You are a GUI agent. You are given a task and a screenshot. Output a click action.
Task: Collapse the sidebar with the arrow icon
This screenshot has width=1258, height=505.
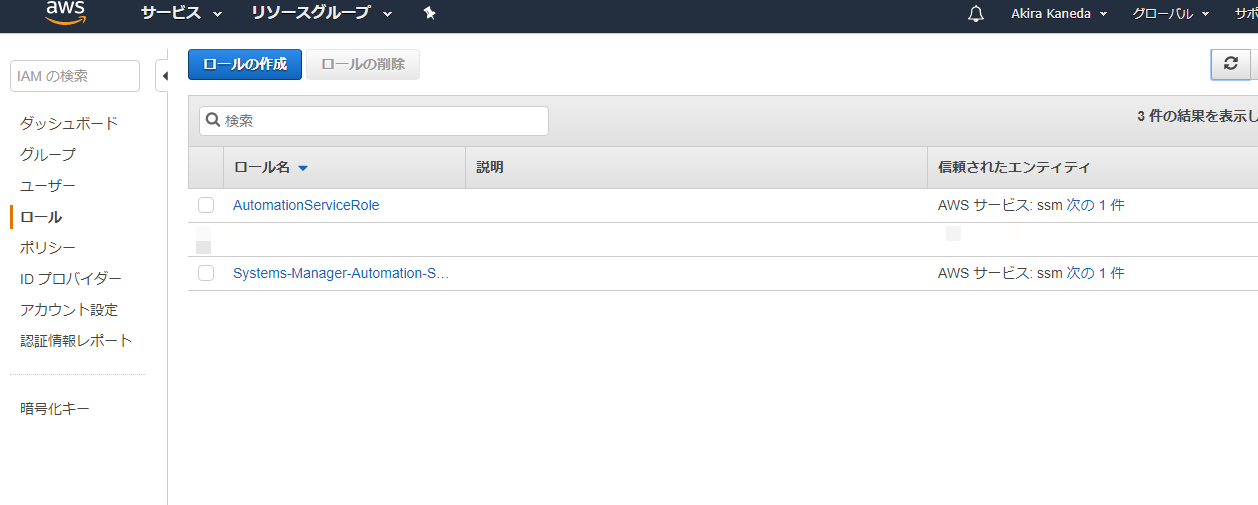coord(163,76)
